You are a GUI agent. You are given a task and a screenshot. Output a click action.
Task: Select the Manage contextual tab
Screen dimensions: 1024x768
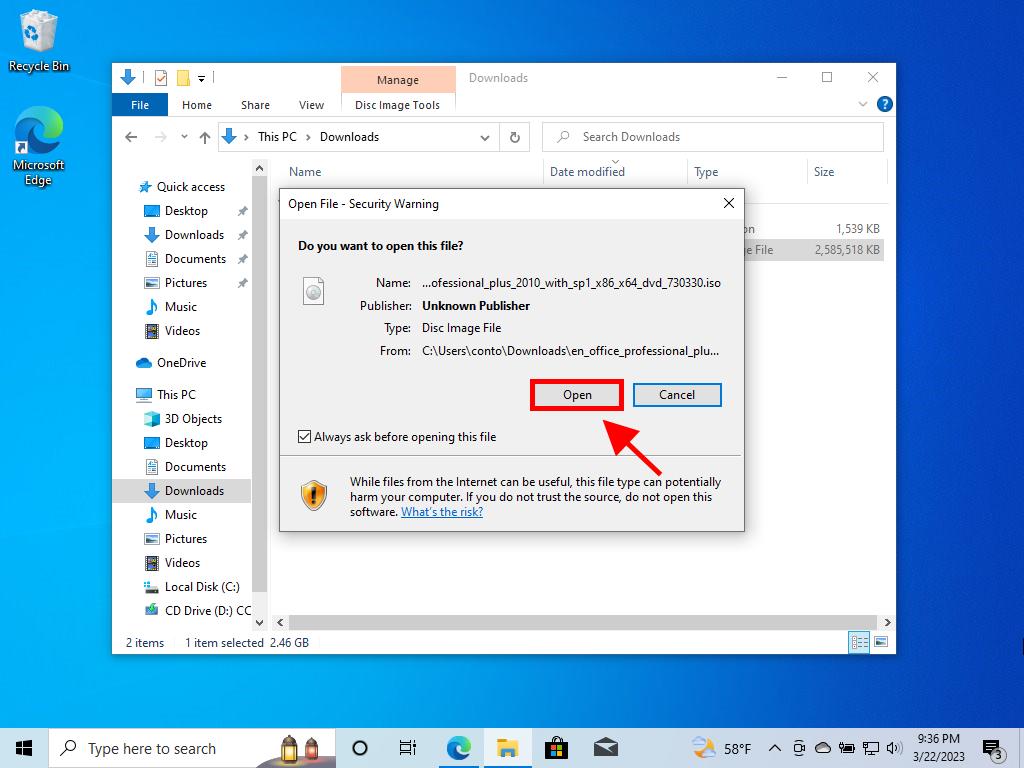tap(398, 80)
